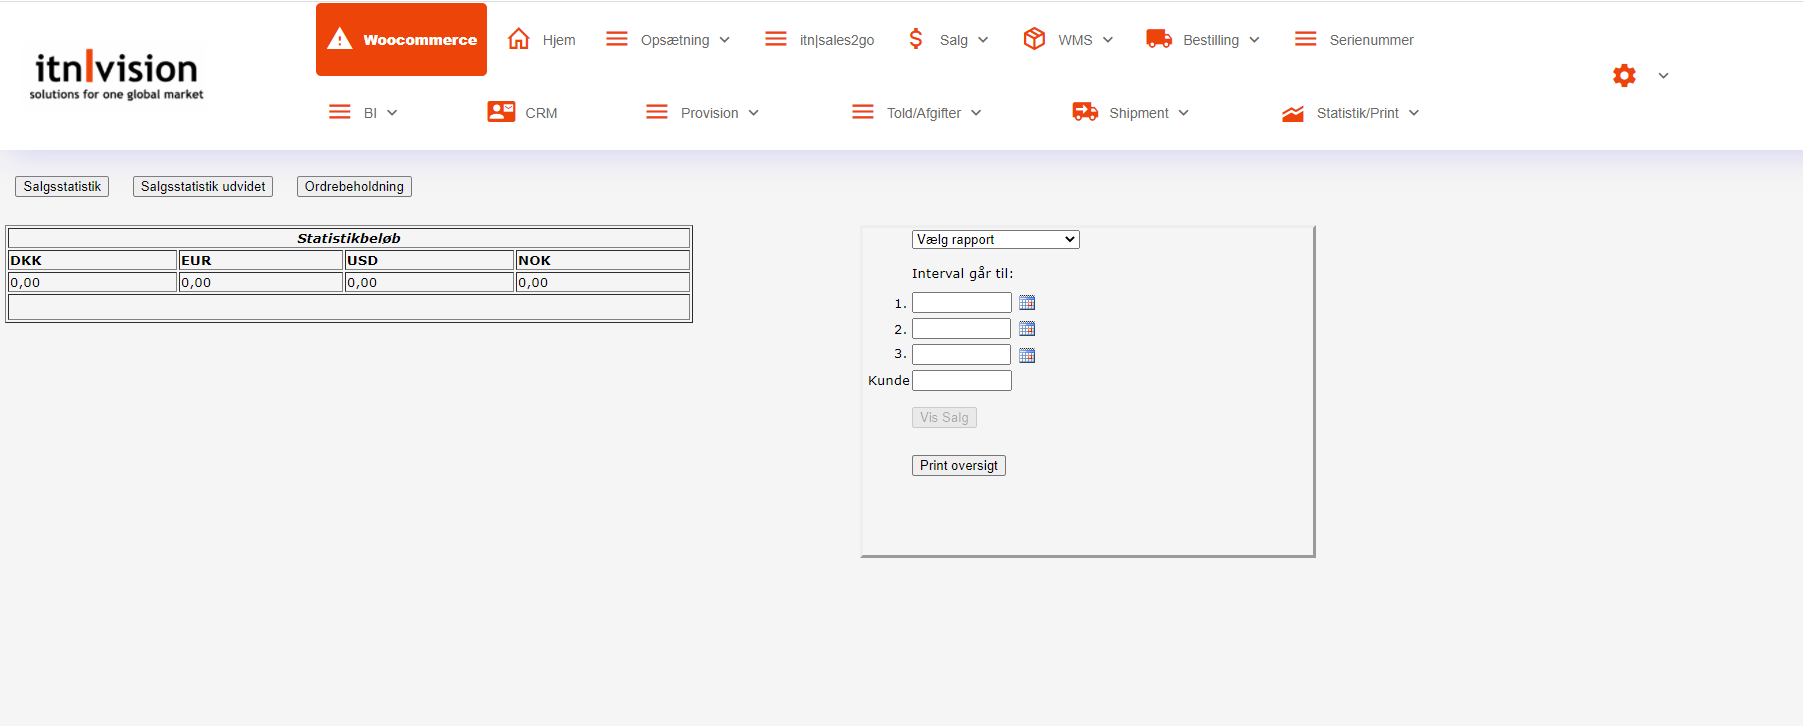
Task: Click the Salgsstatistik udvidet button
Action: pyautogui.click(x=203, y=187)
